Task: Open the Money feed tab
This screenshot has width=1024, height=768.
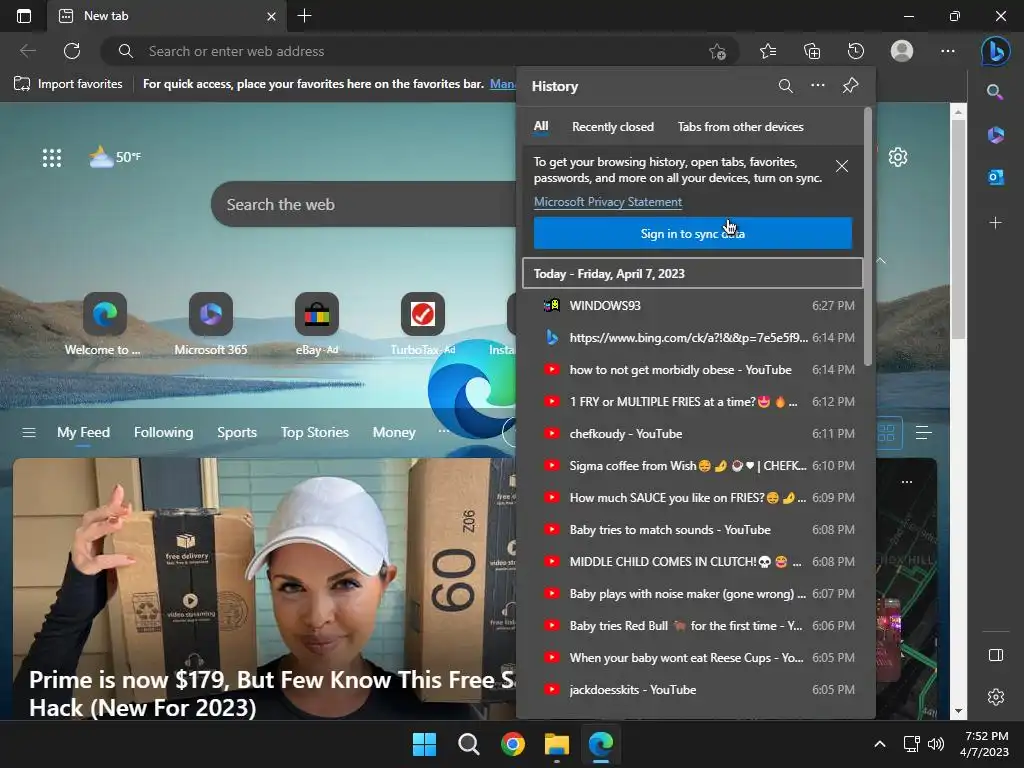Action: 394,432
